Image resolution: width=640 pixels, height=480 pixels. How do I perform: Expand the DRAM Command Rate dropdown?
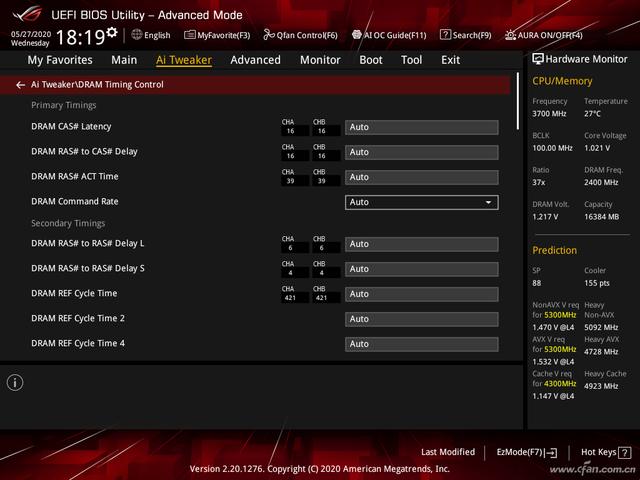[x=422, y=202]
